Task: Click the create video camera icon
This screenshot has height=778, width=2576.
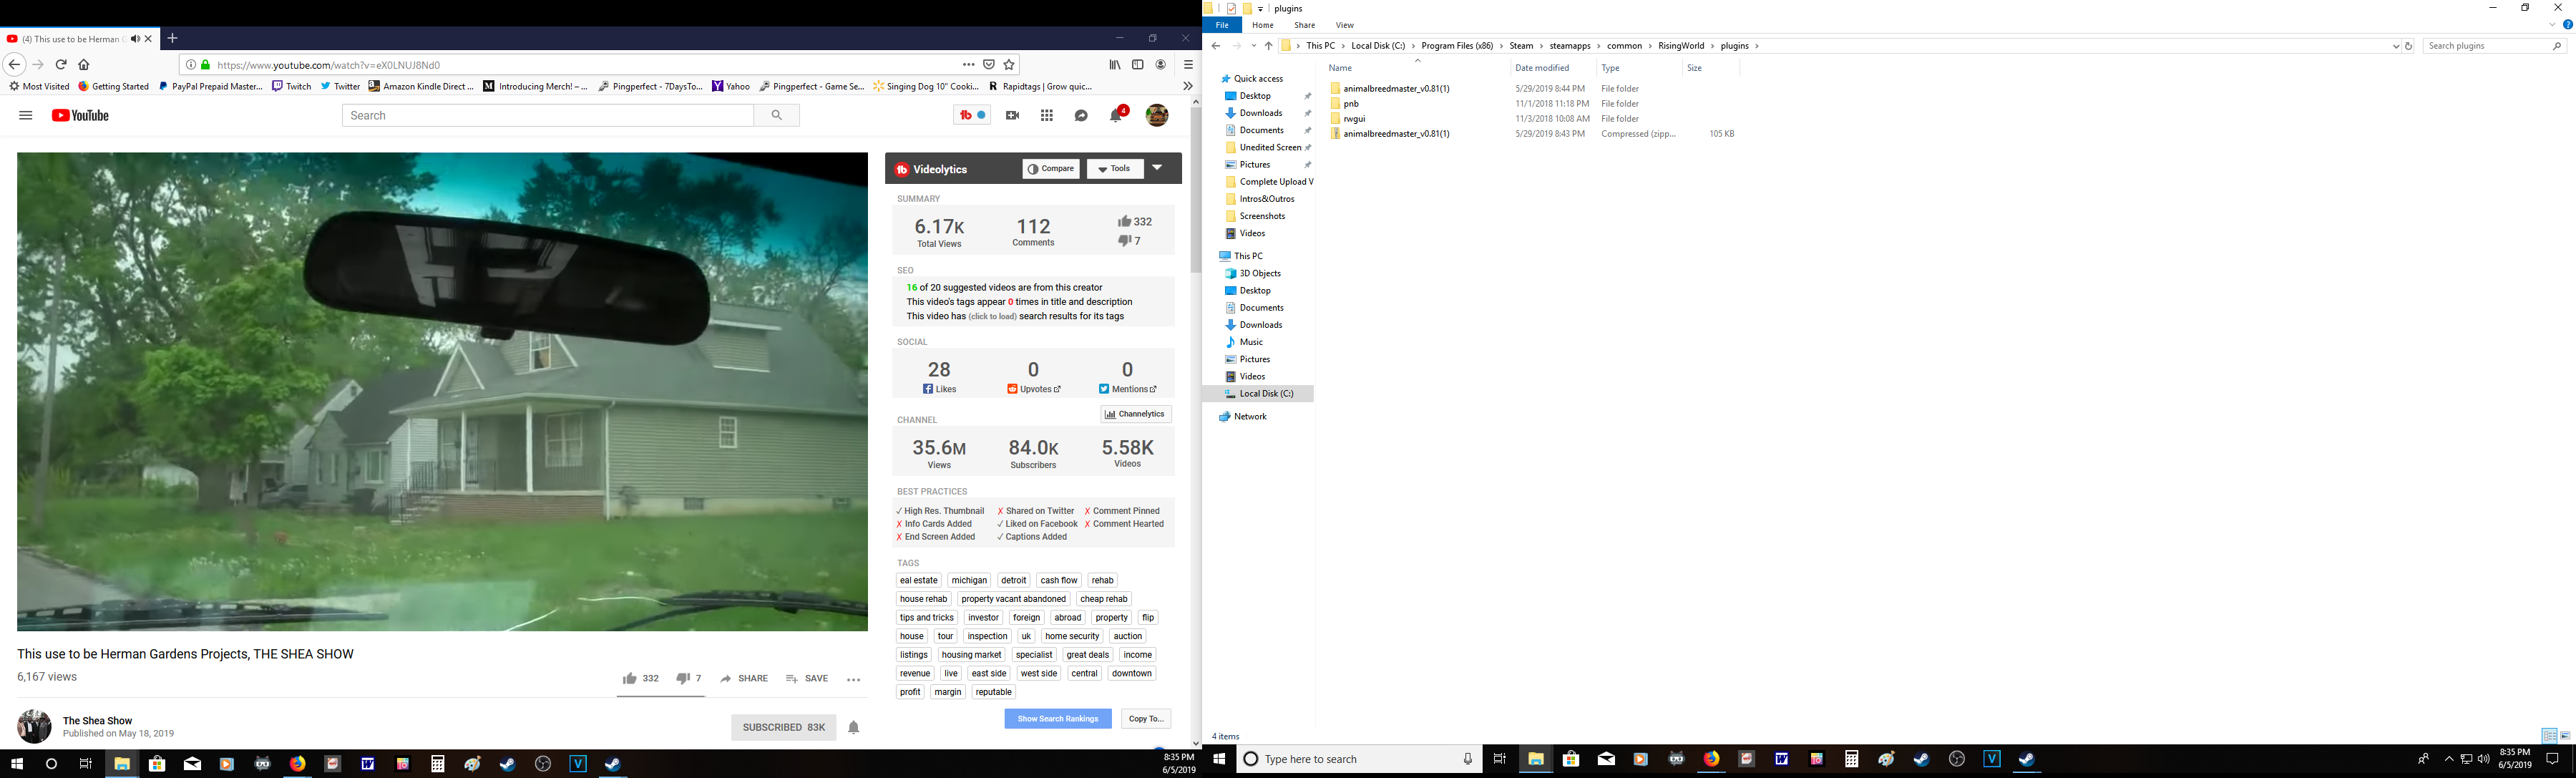Action: tap(1012, 116)
